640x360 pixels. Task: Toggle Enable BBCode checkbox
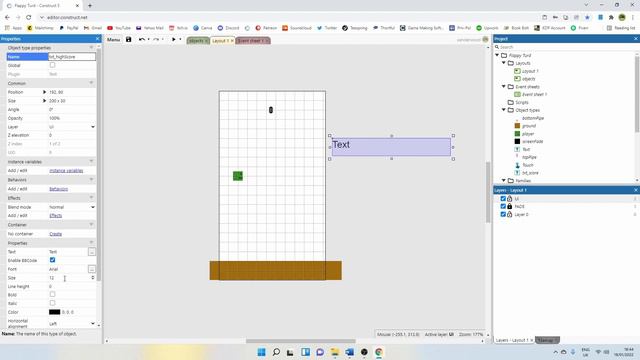(52, 260)
